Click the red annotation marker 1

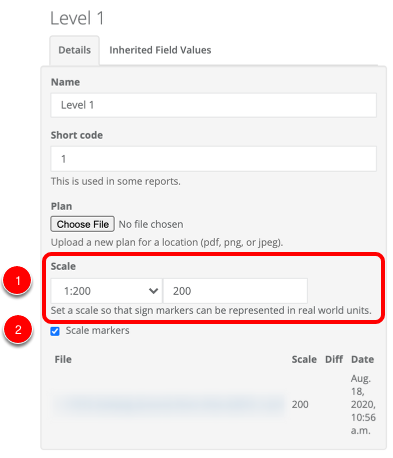17,280
